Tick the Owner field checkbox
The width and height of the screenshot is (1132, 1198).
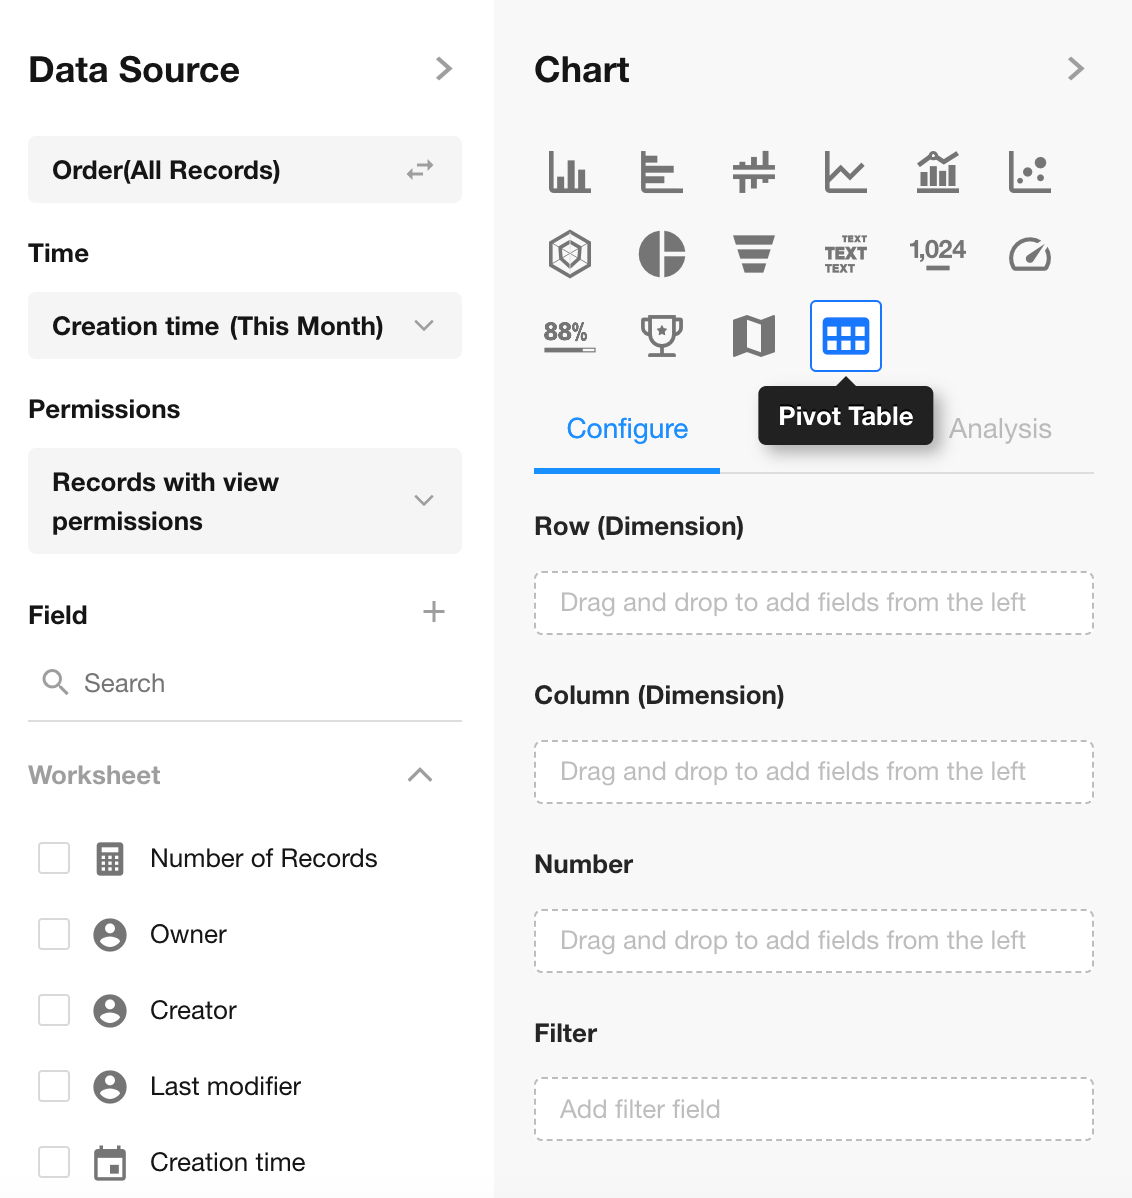(x=54, y=934)
